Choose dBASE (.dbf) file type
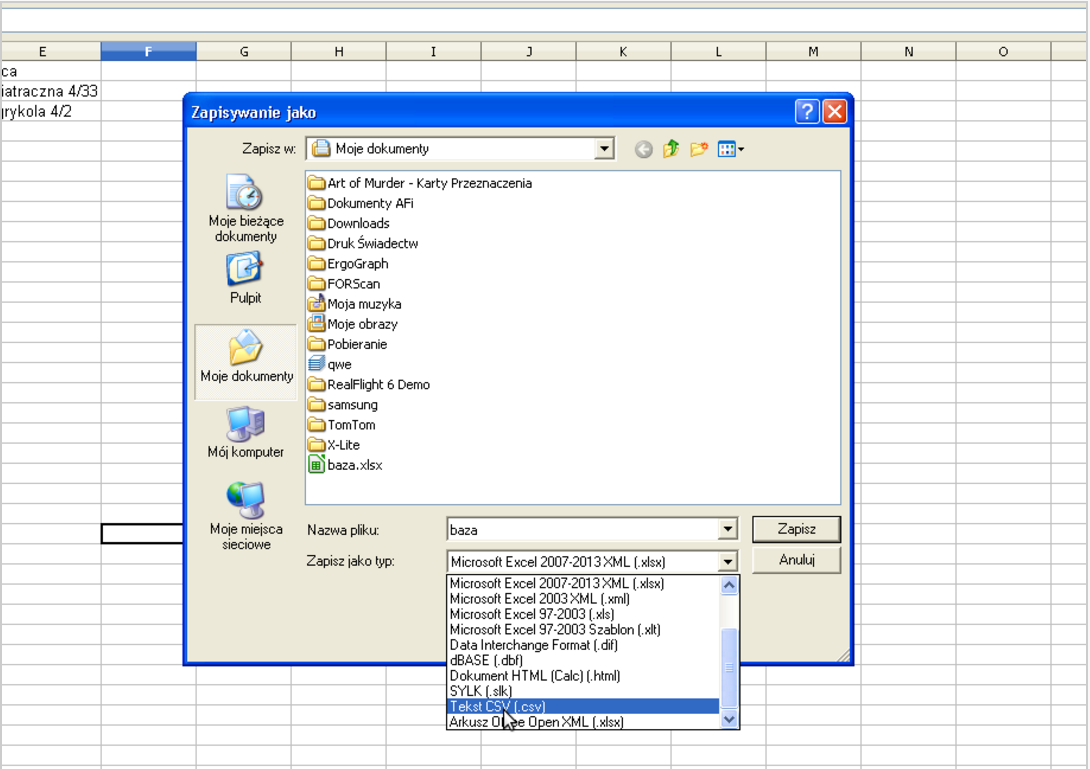The width and height of the screenshot is (1090, 769). click(x=583, y=660)
